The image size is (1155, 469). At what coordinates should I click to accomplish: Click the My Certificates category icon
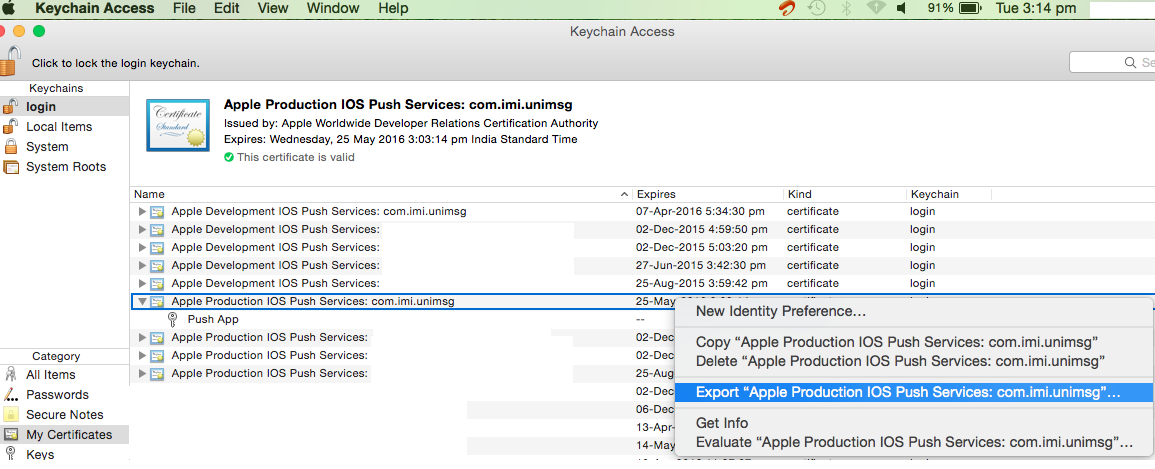10,434
